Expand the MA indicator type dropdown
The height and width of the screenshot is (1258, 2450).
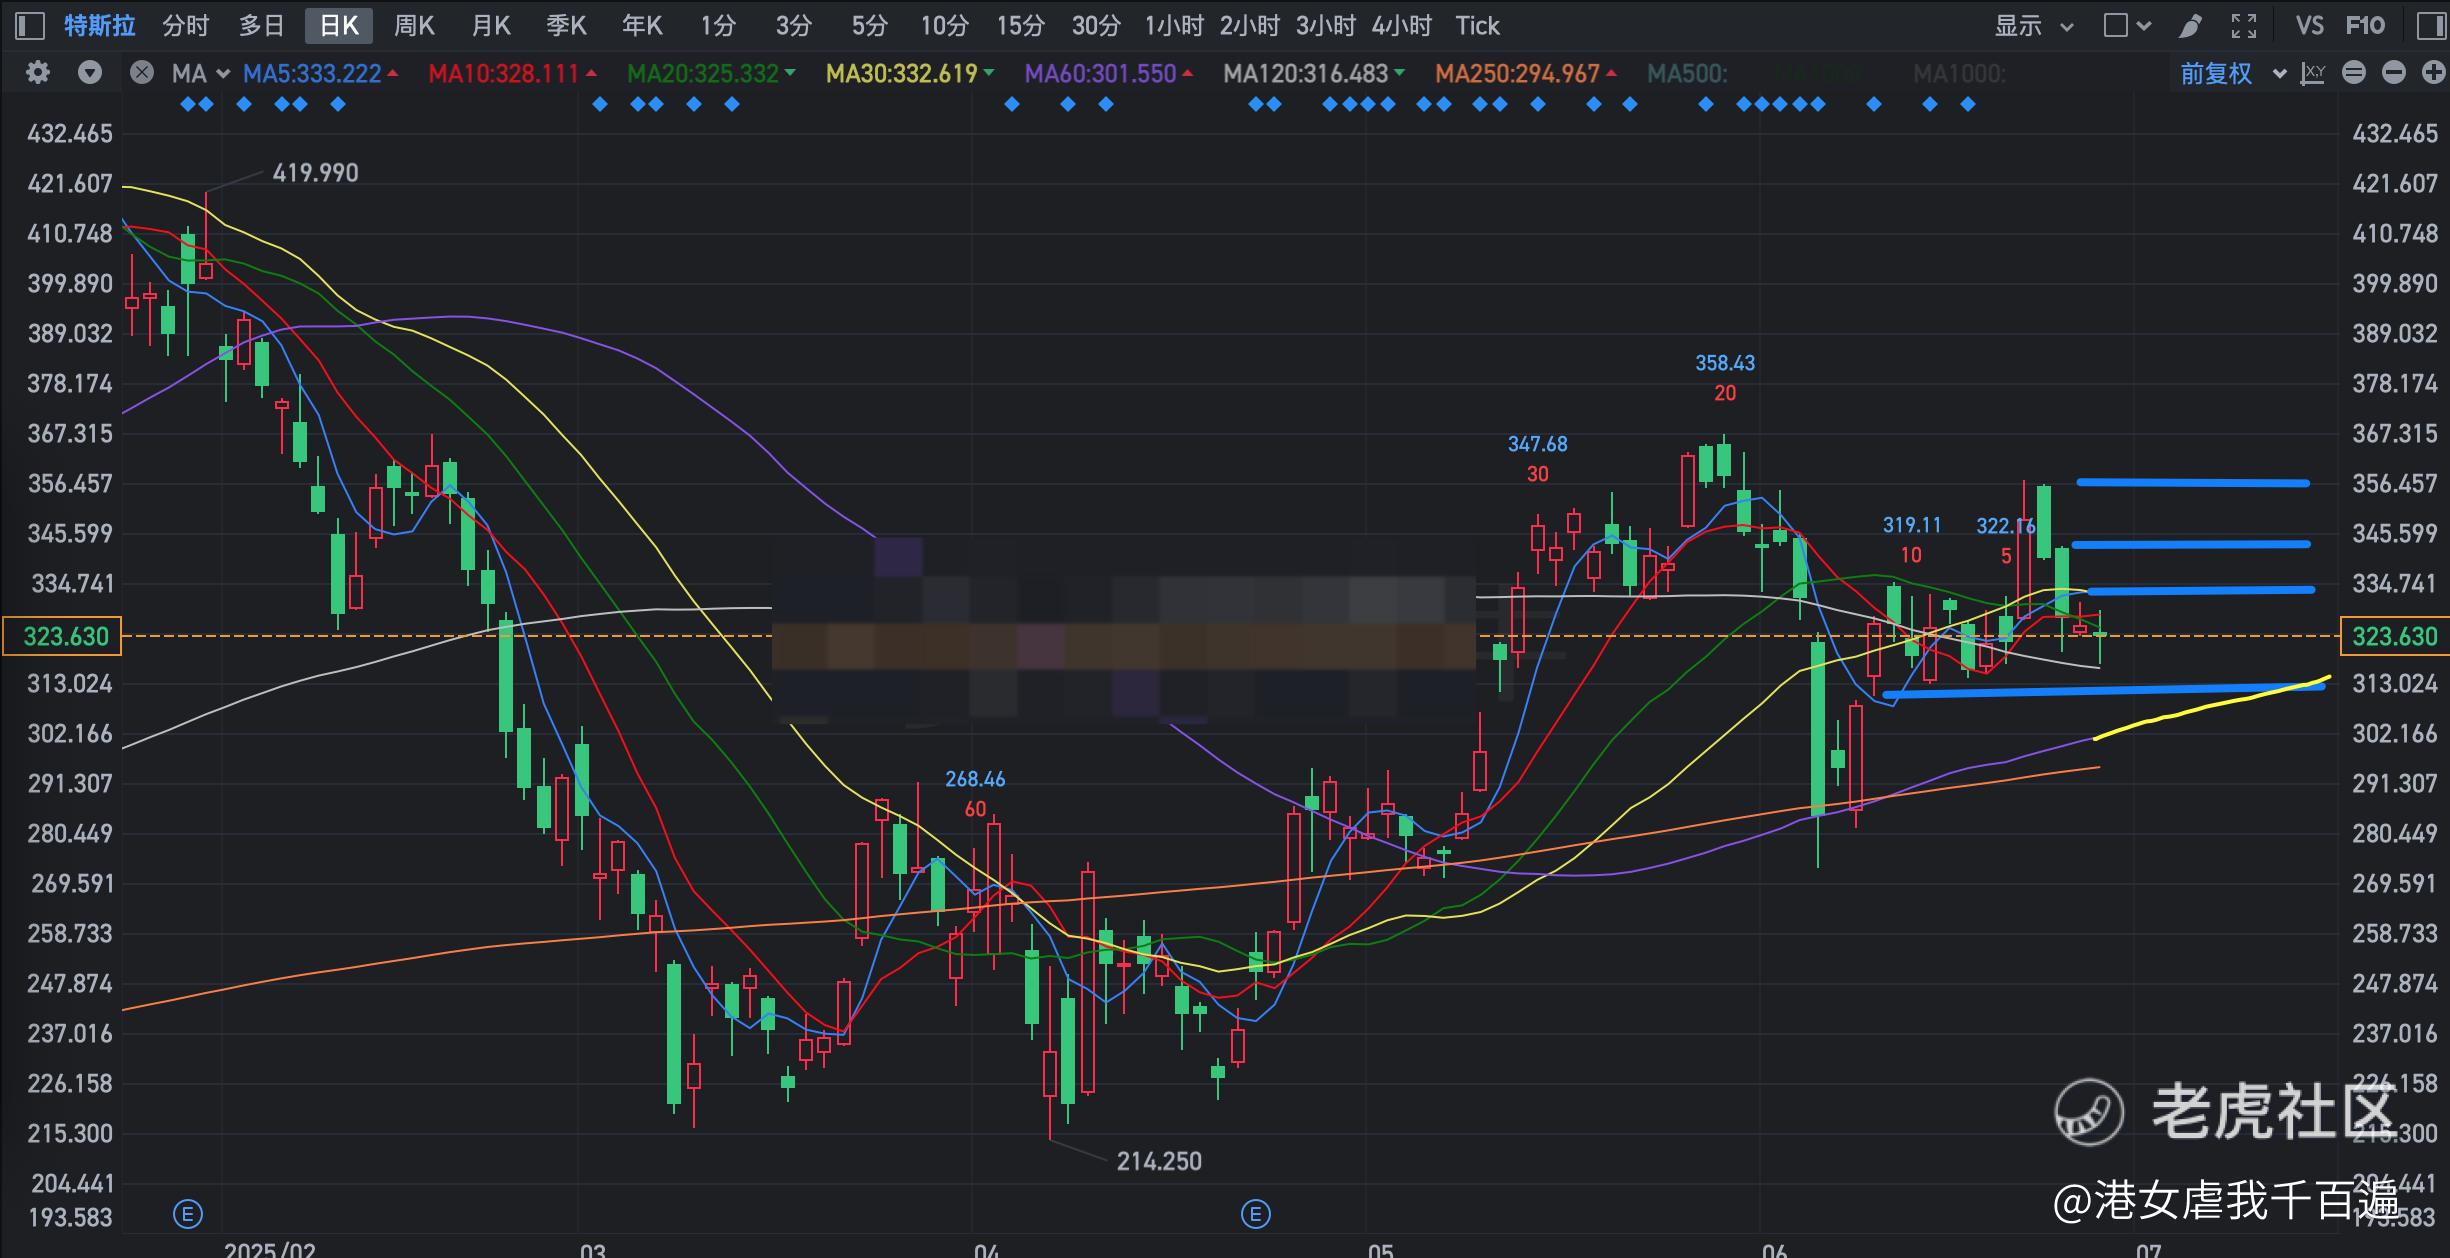click(x=222, y=73)
